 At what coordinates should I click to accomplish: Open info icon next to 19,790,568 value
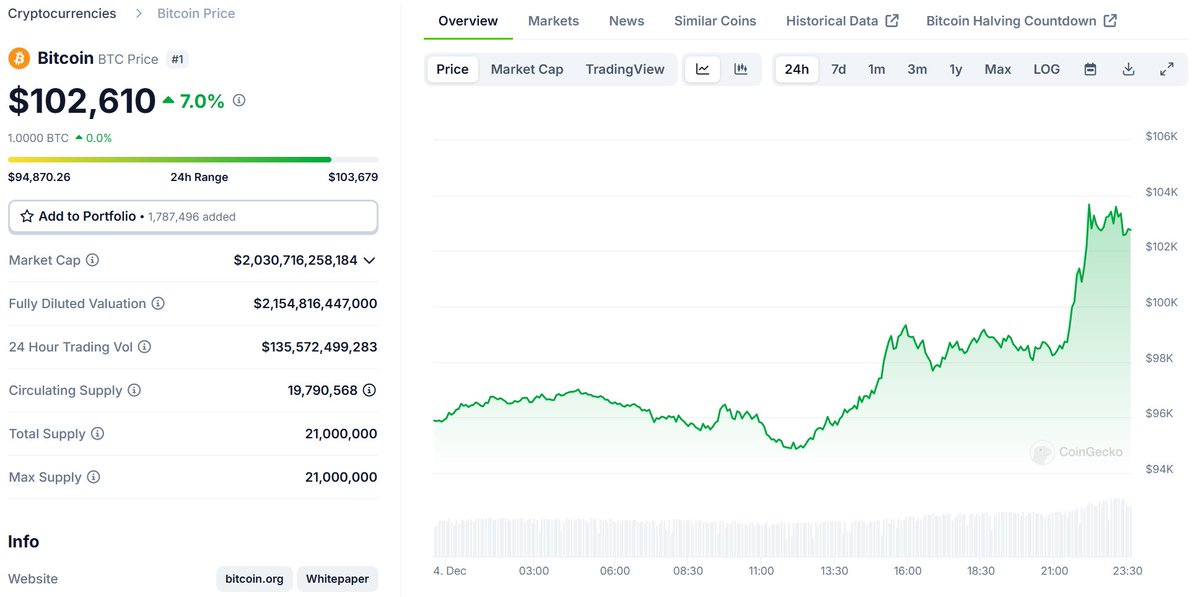point(369,391)
